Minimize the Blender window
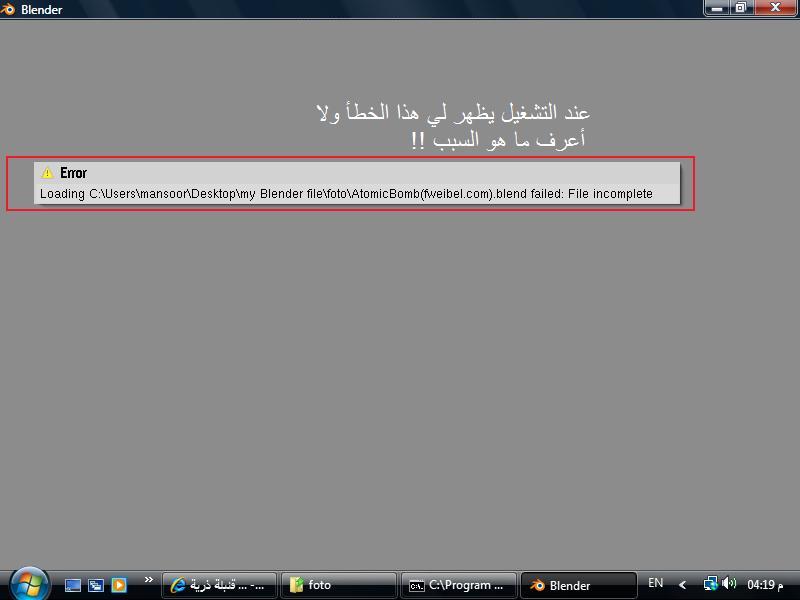Viewport: 800px width, 600px height. pos(717,8)
